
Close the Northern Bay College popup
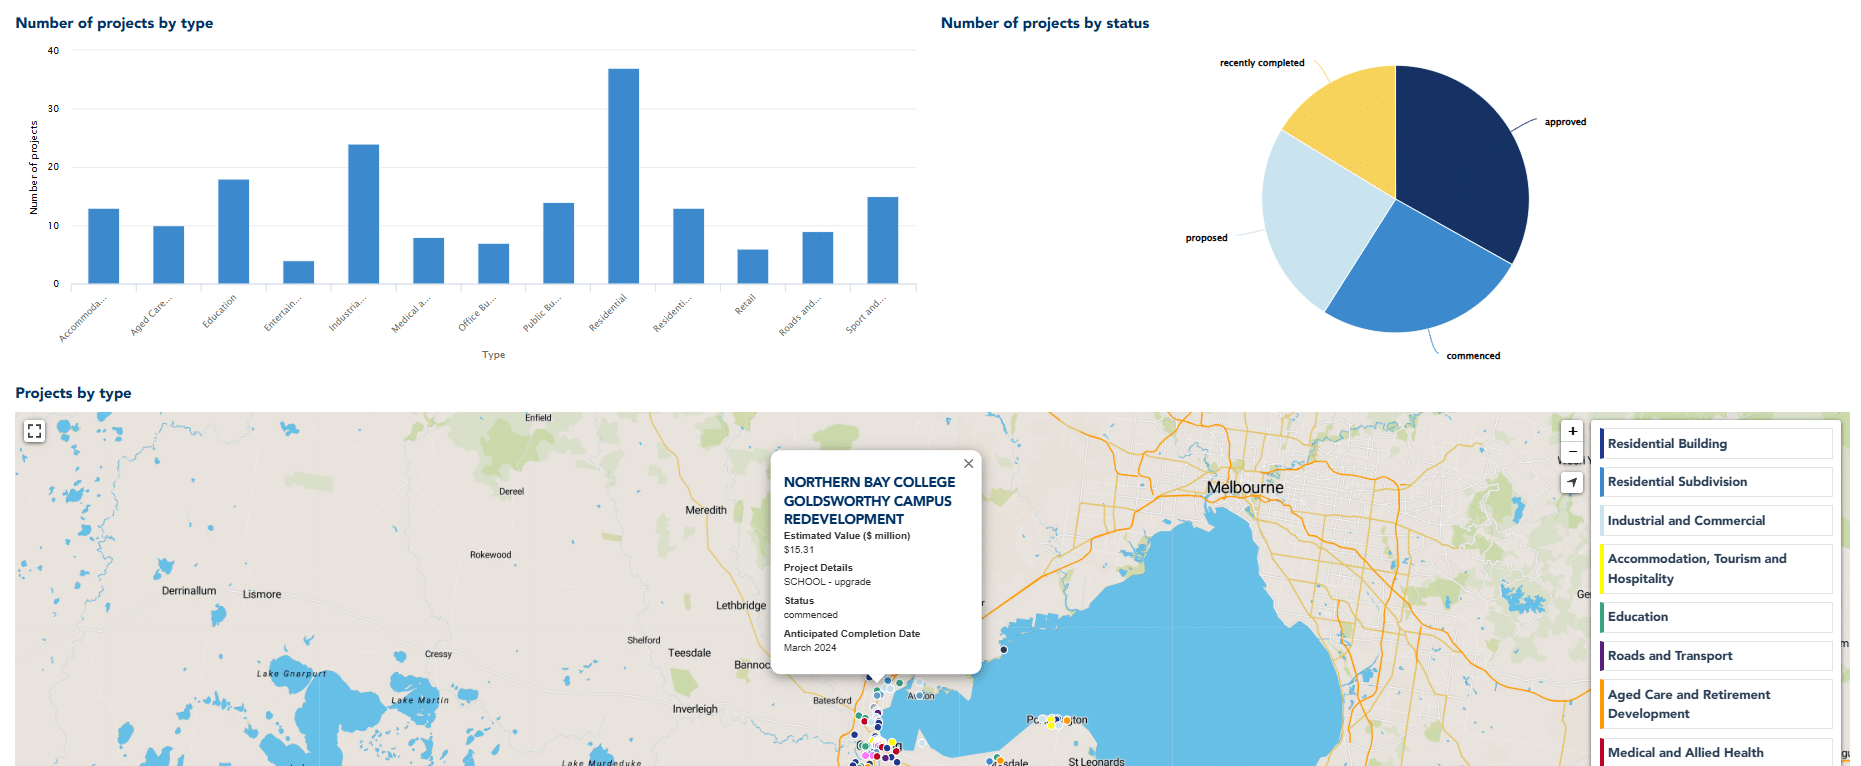click(x=968, y=464)
